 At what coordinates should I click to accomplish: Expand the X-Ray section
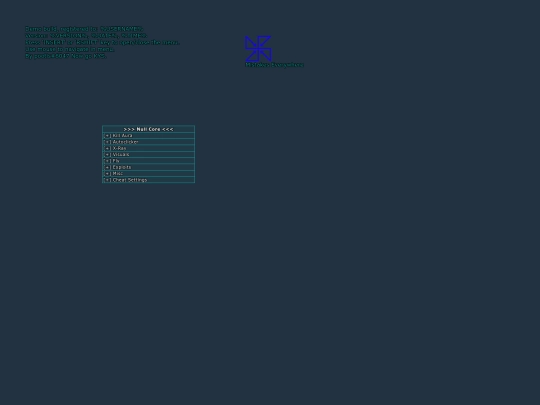click(148, 148)
